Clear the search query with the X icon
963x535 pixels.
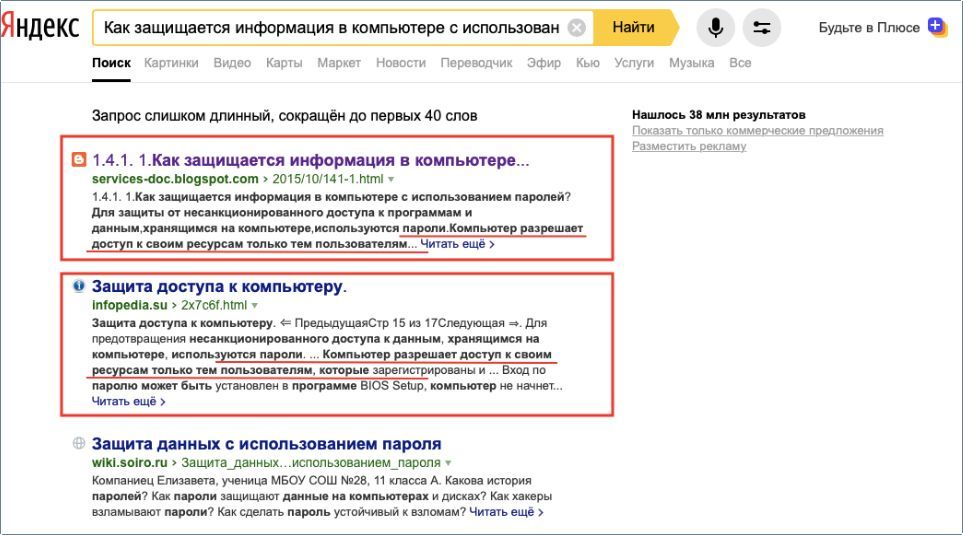coord(577,28)
